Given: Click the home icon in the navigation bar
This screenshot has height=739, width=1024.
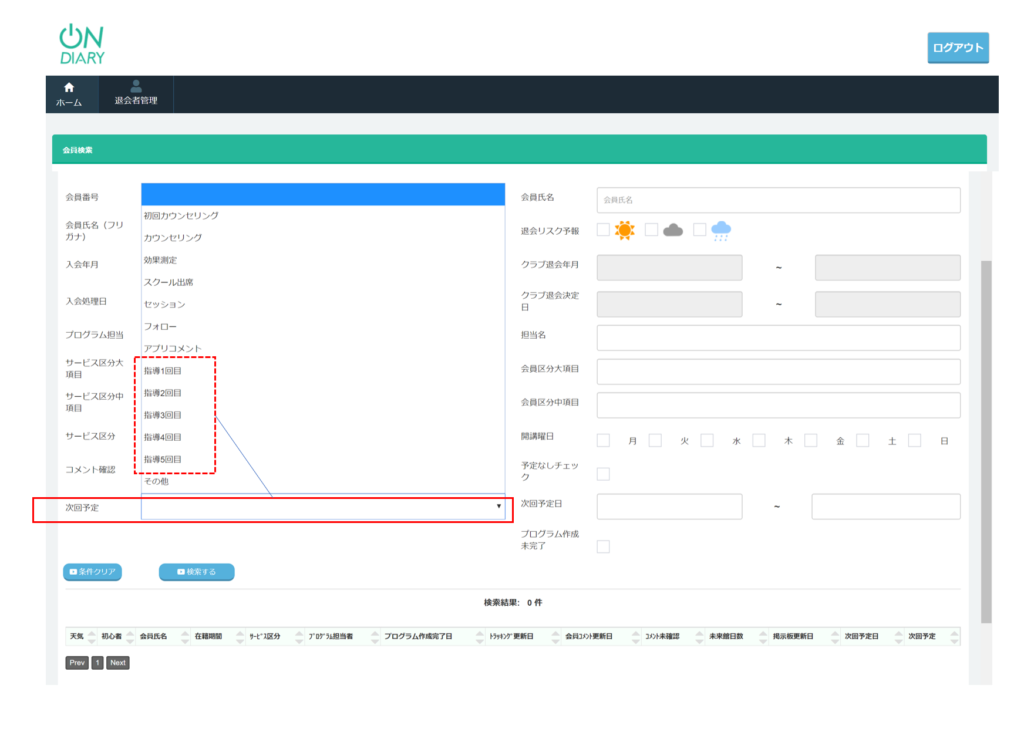Looking at the screenshot, I should [x=69, y=88].
